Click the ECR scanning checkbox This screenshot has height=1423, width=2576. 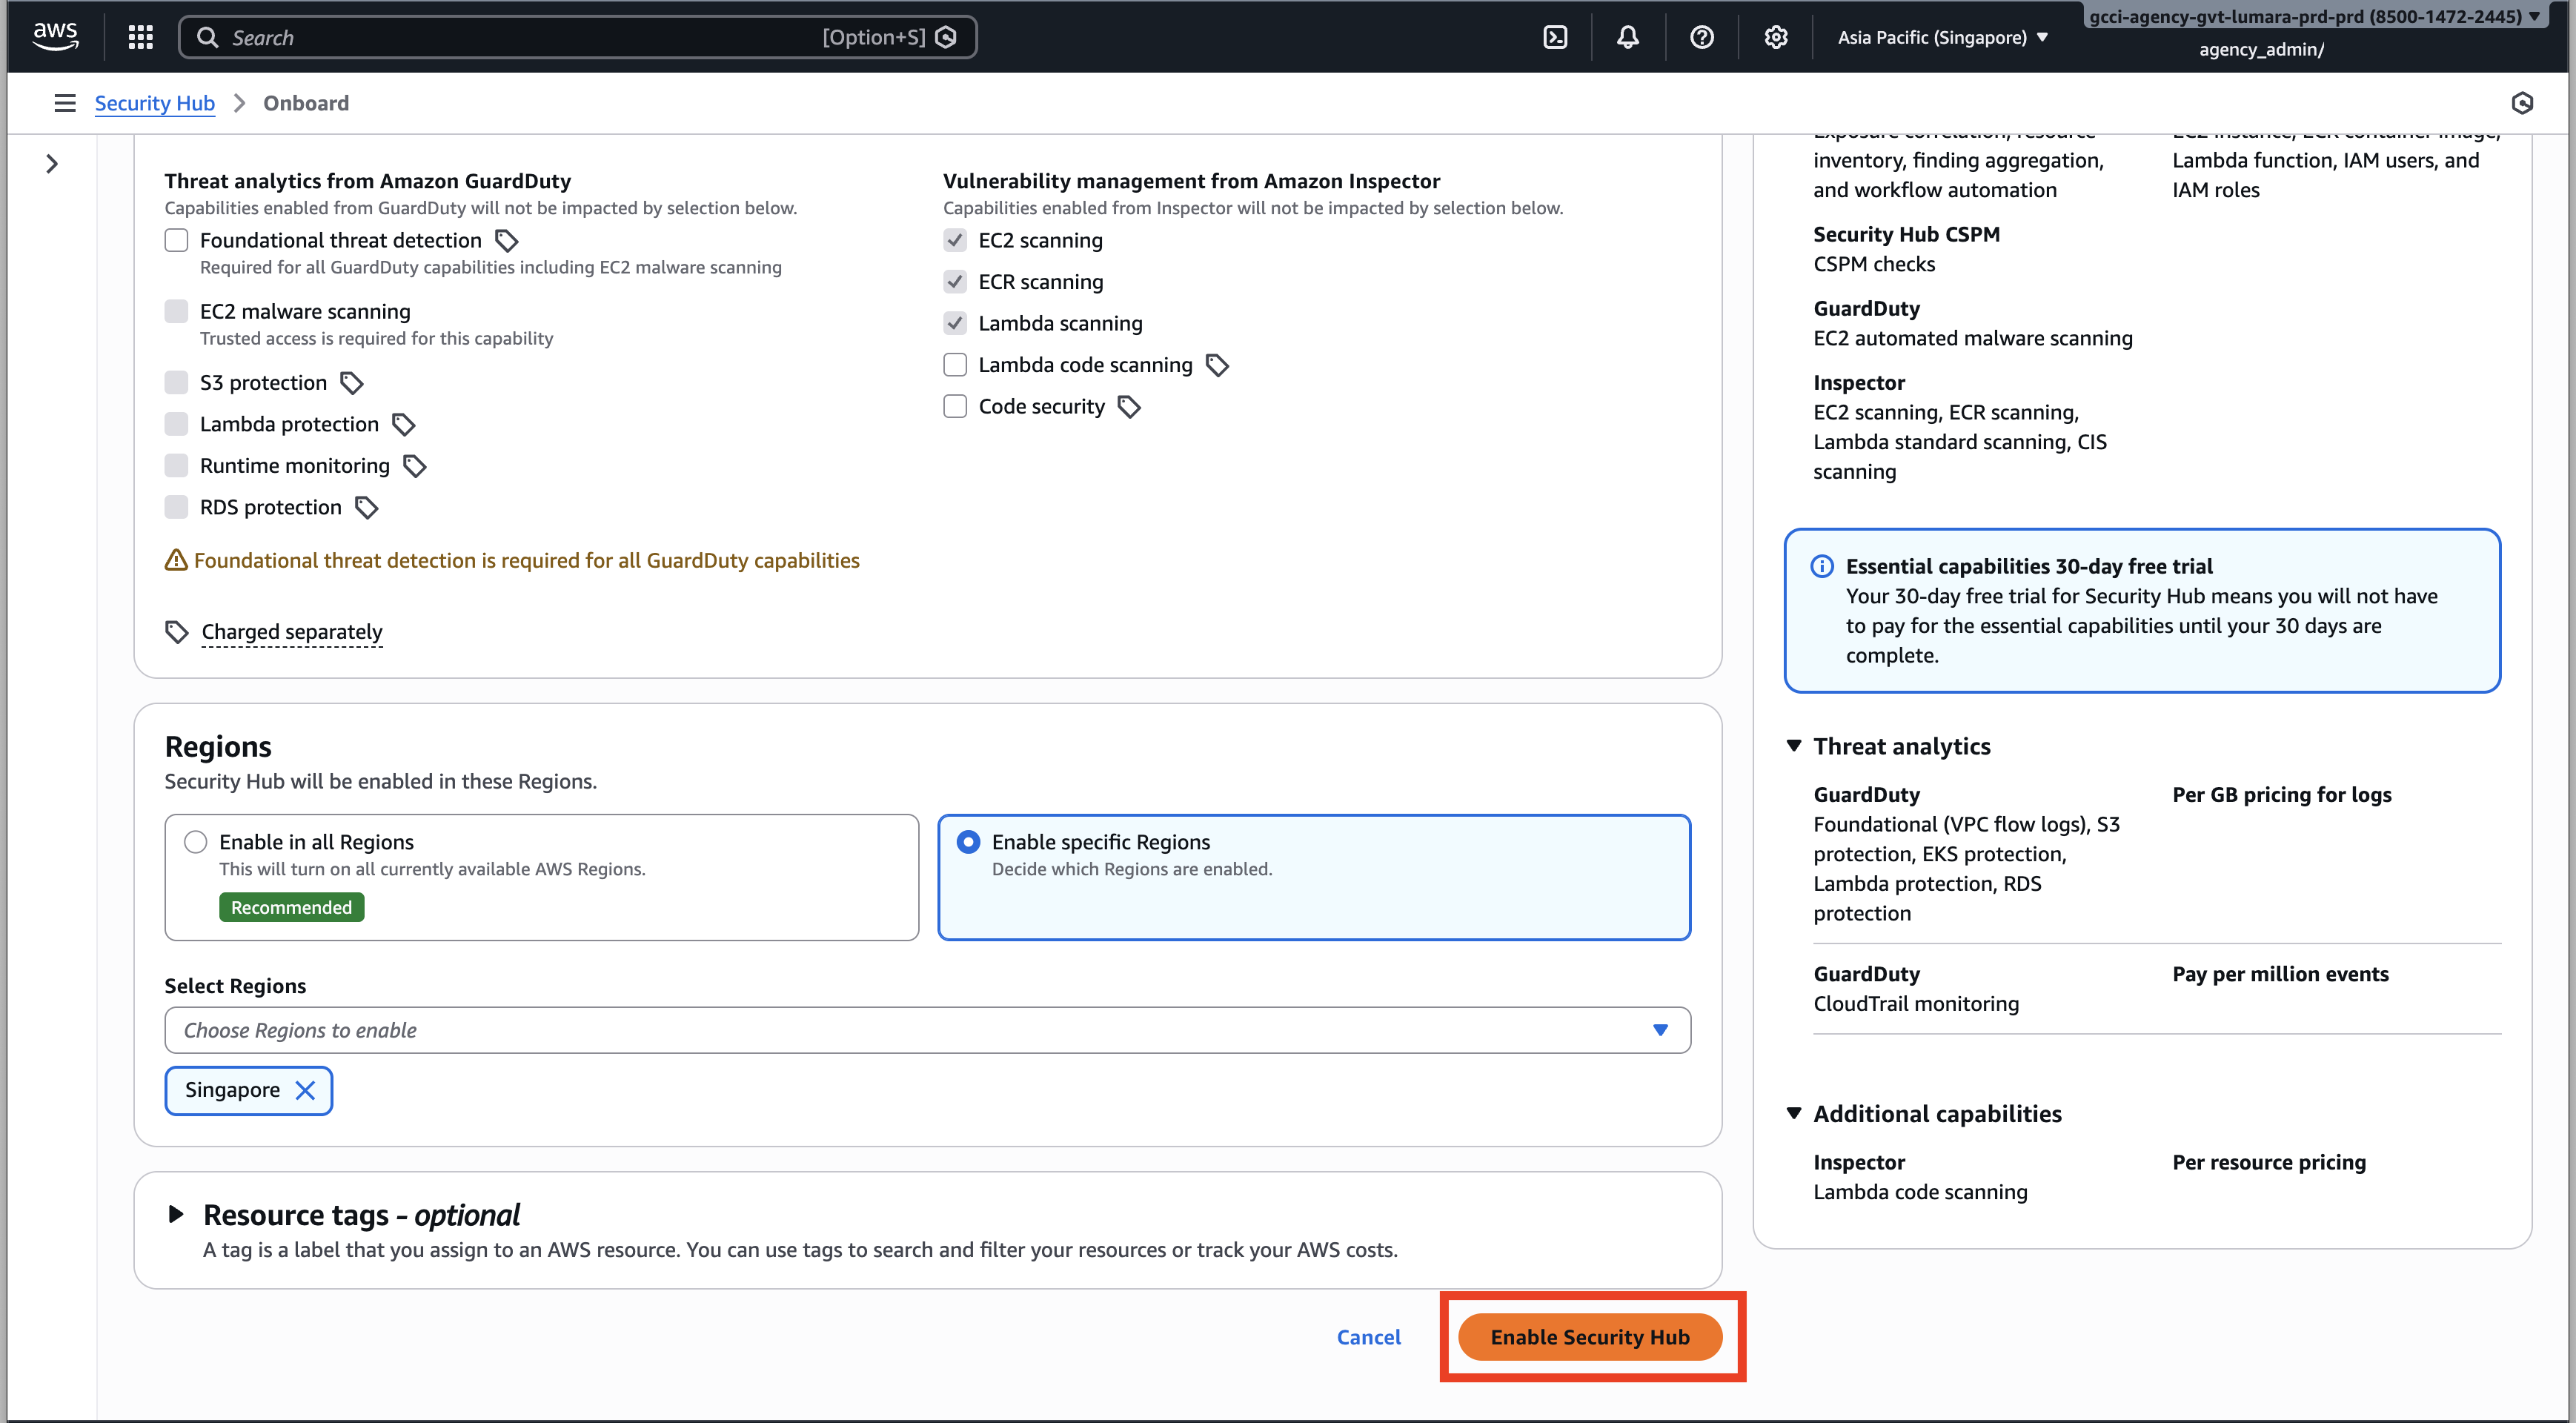pyautogui.click(x=955, y=282)
